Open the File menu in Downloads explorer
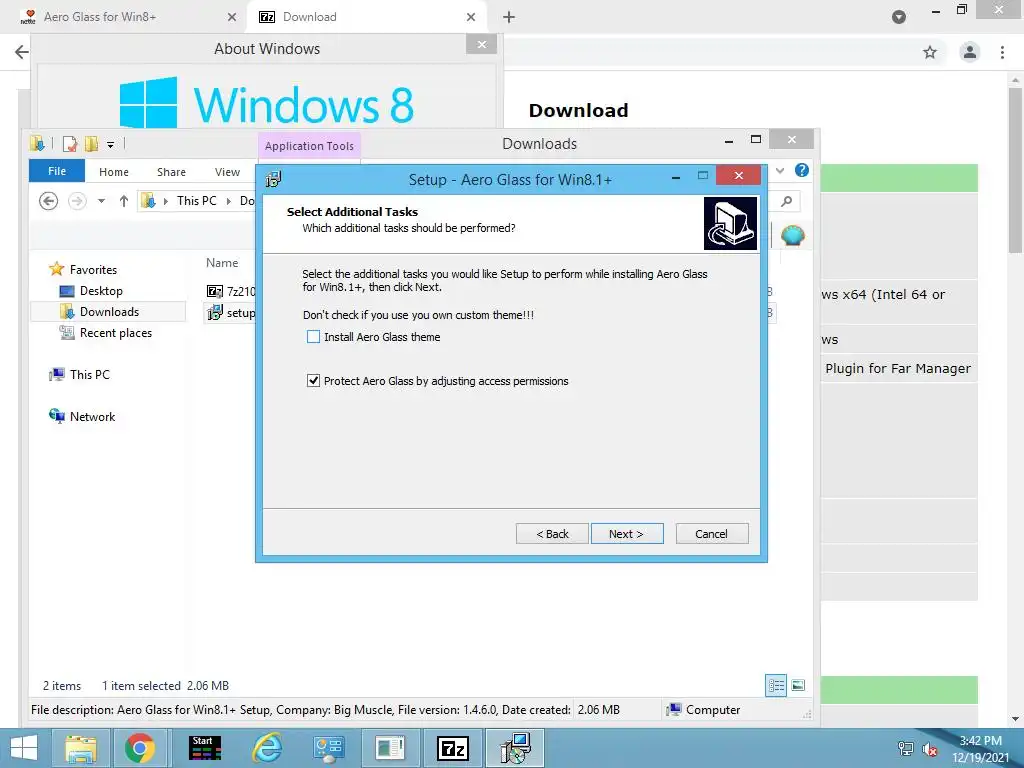1024x768 pixels. pyautogui.click(x=57, y=171)
